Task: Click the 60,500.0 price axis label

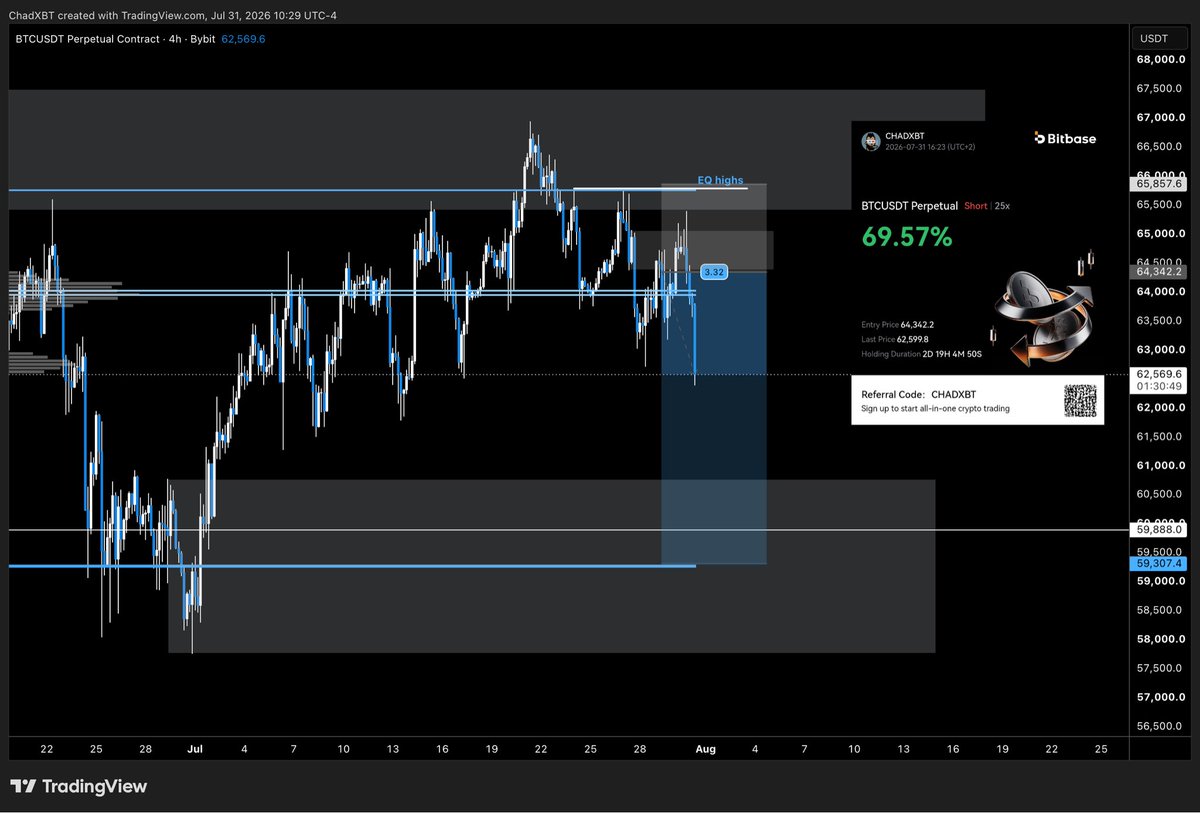Action: (1161, 495)
